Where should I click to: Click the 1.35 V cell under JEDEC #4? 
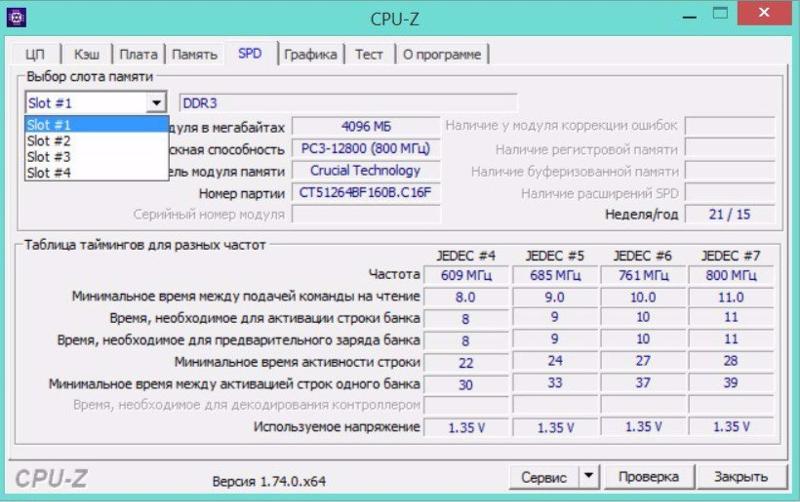click(466, 428)
